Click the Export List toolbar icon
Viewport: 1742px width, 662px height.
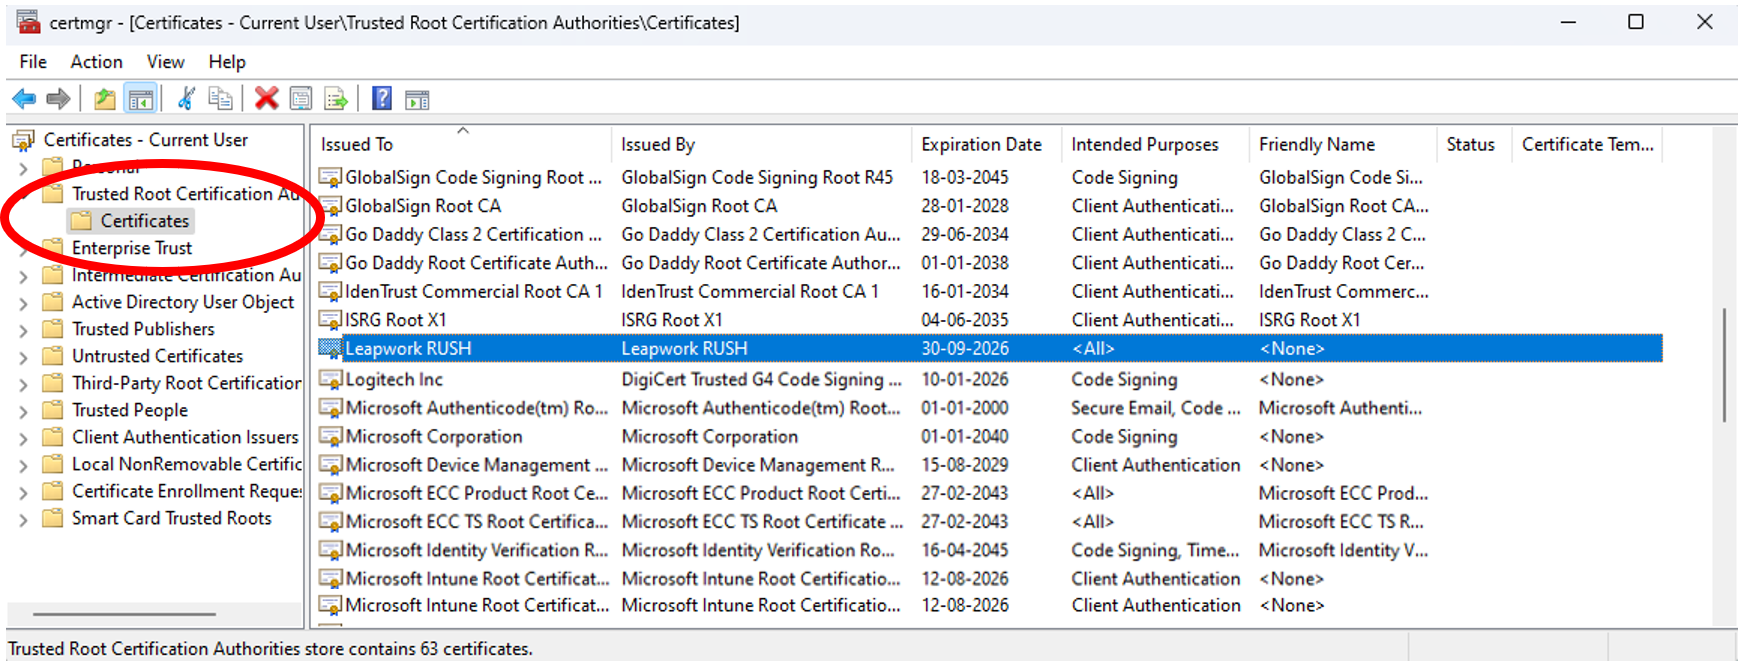tap(336, 99)
